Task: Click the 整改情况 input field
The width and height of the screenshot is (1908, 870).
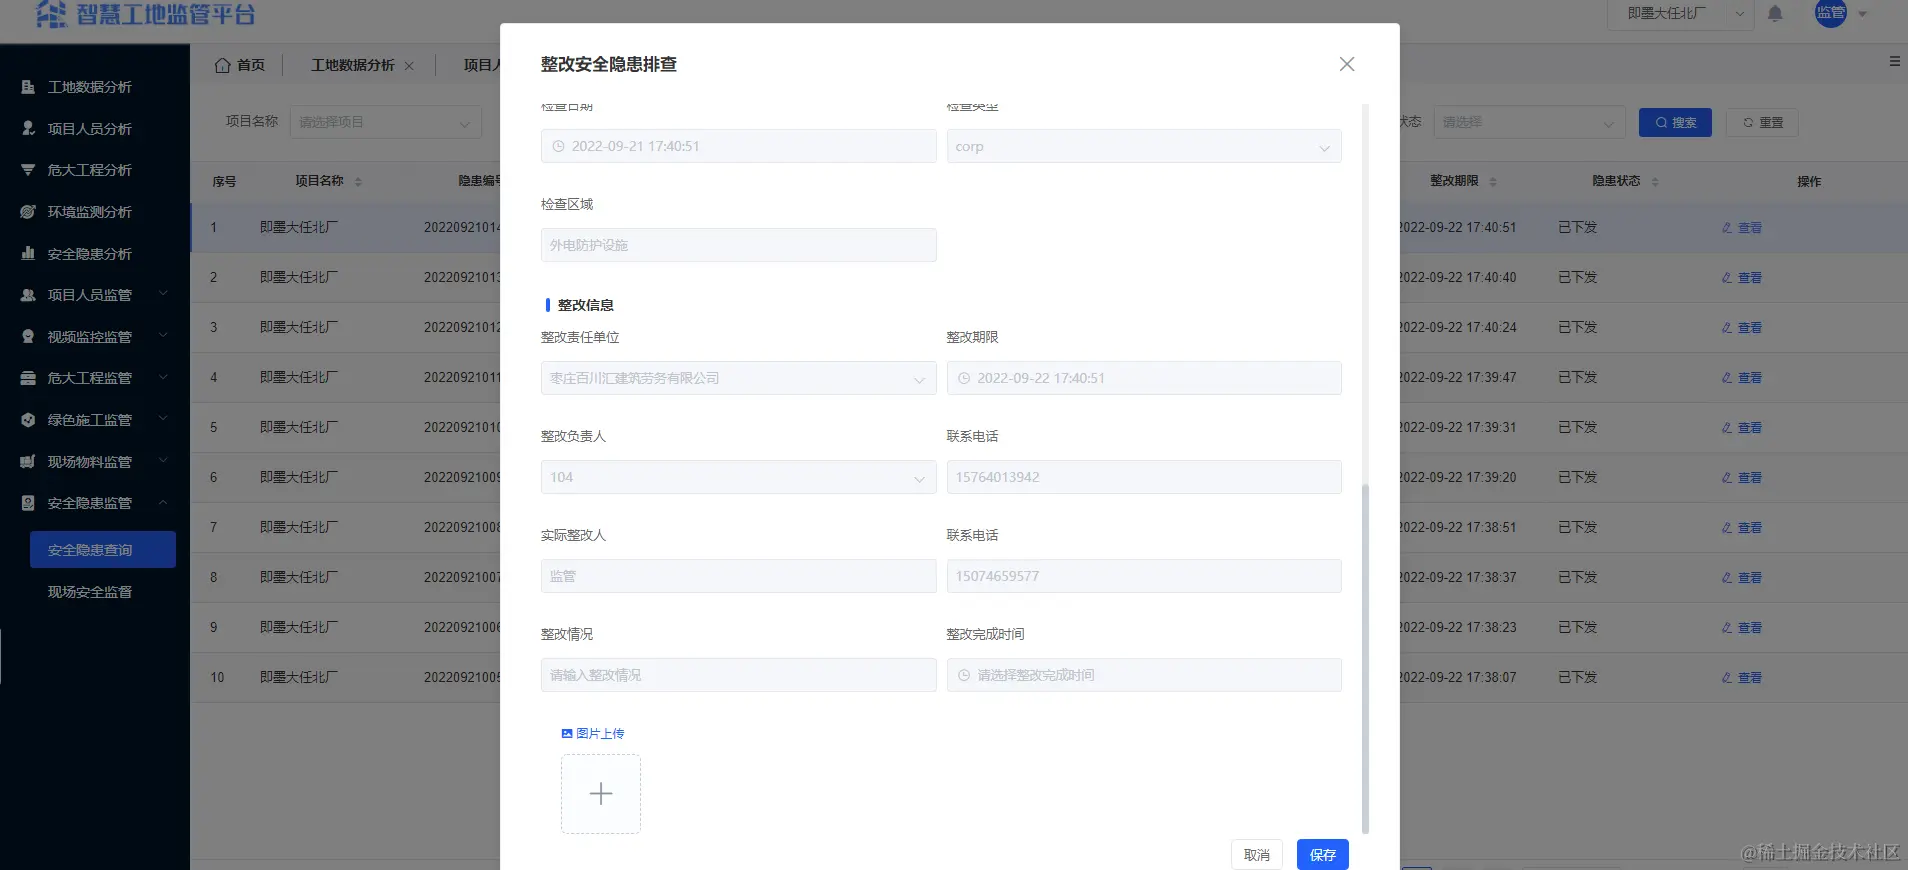Action: (738, 675)
